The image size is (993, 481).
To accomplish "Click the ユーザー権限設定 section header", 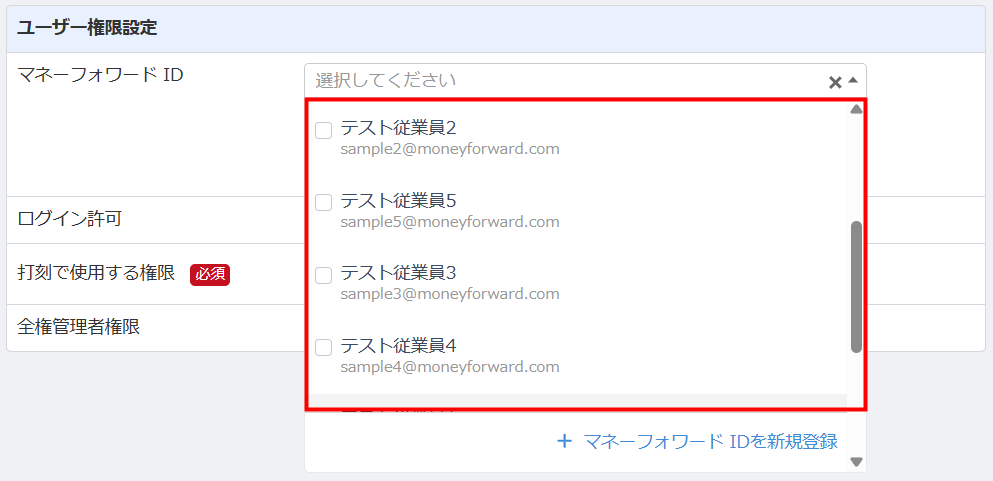I will click(87, 28).
